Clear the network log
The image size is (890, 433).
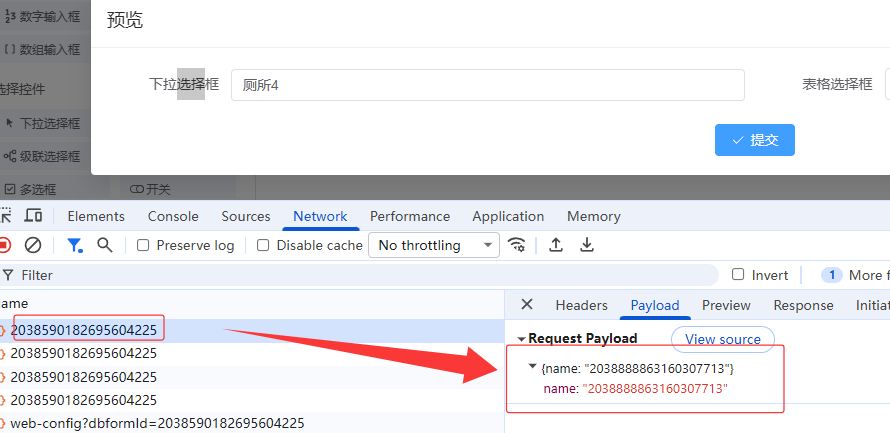[x=33, y=245]
